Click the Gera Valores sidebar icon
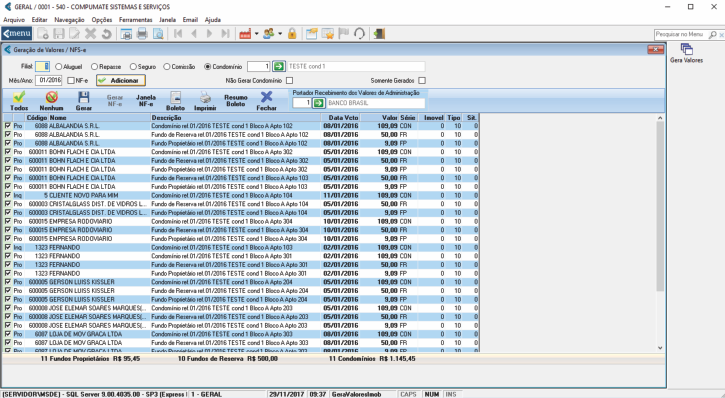 pos(687,53)
